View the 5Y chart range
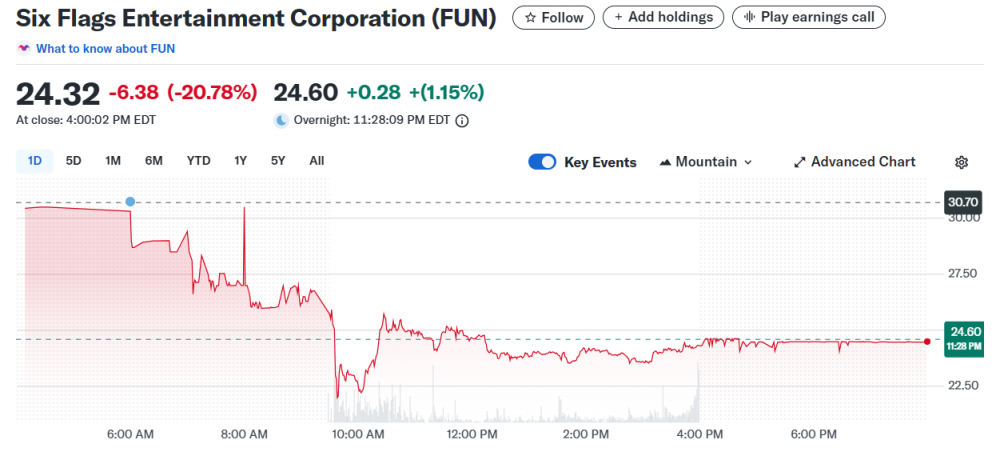Screen dimensions: 1000x464 pyautogui.click(x=278, y=161)
